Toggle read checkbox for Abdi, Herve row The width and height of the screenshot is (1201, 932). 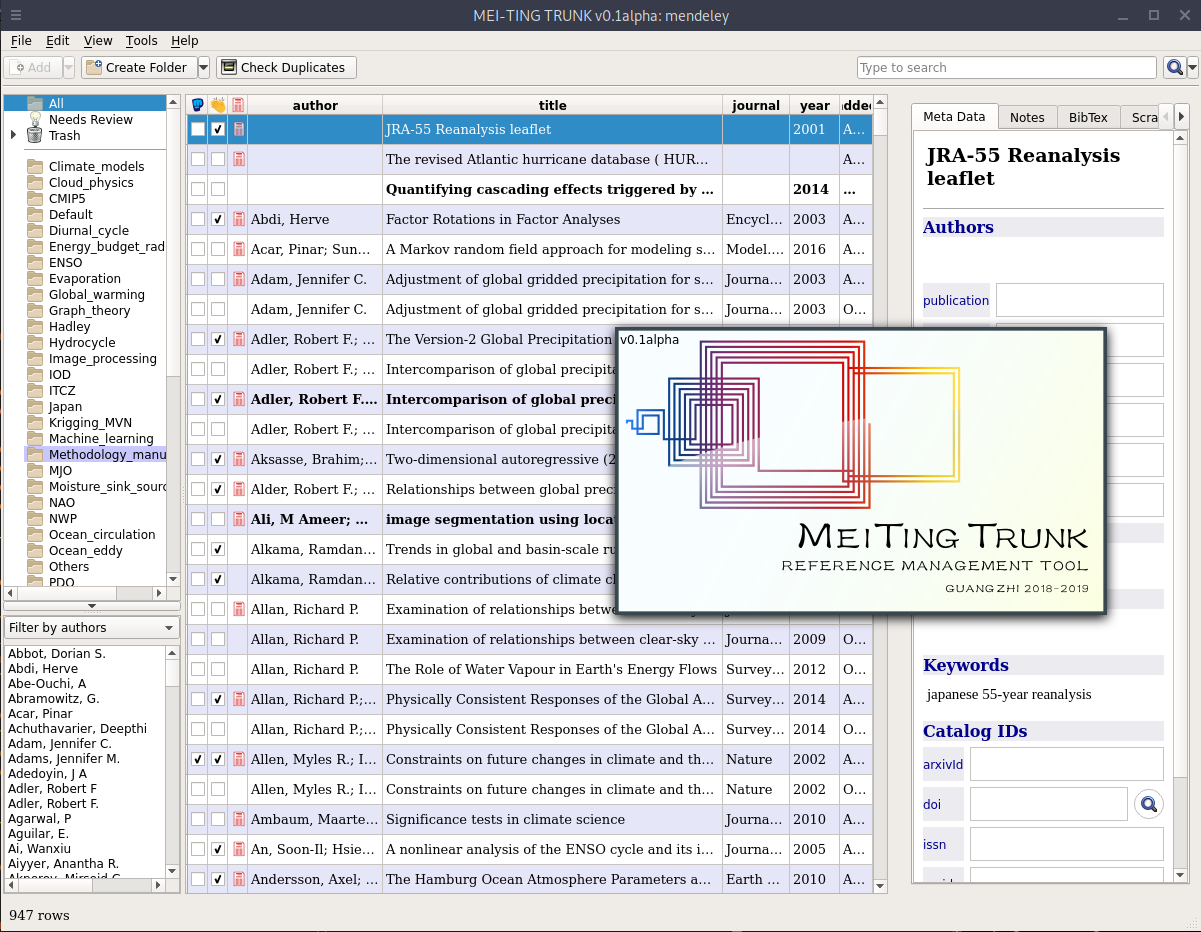tap(218, 219)
